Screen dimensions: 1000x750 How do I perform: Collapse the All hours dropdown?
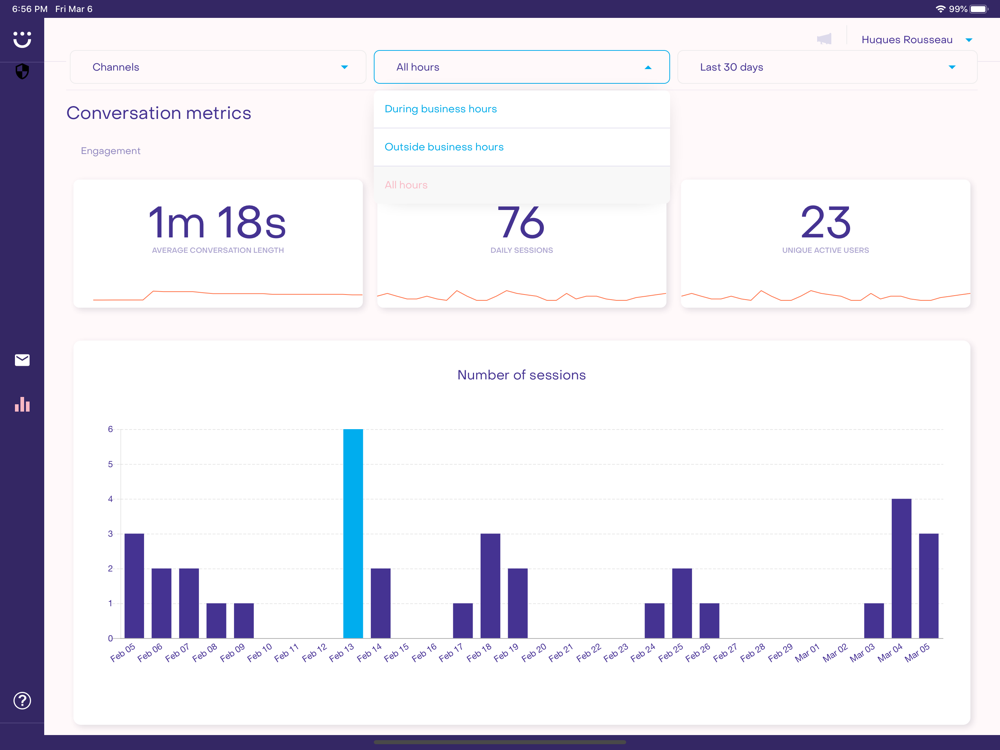[x=521, y=67]
